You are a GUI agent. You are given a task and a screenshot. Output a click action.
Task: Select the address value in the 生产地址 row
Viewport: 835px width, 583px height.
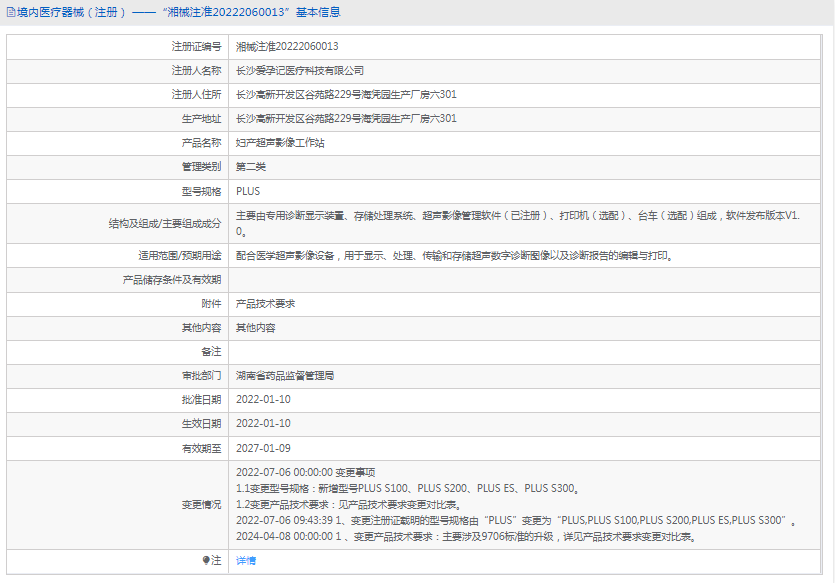pyautogui.click(x=346, y=118)
